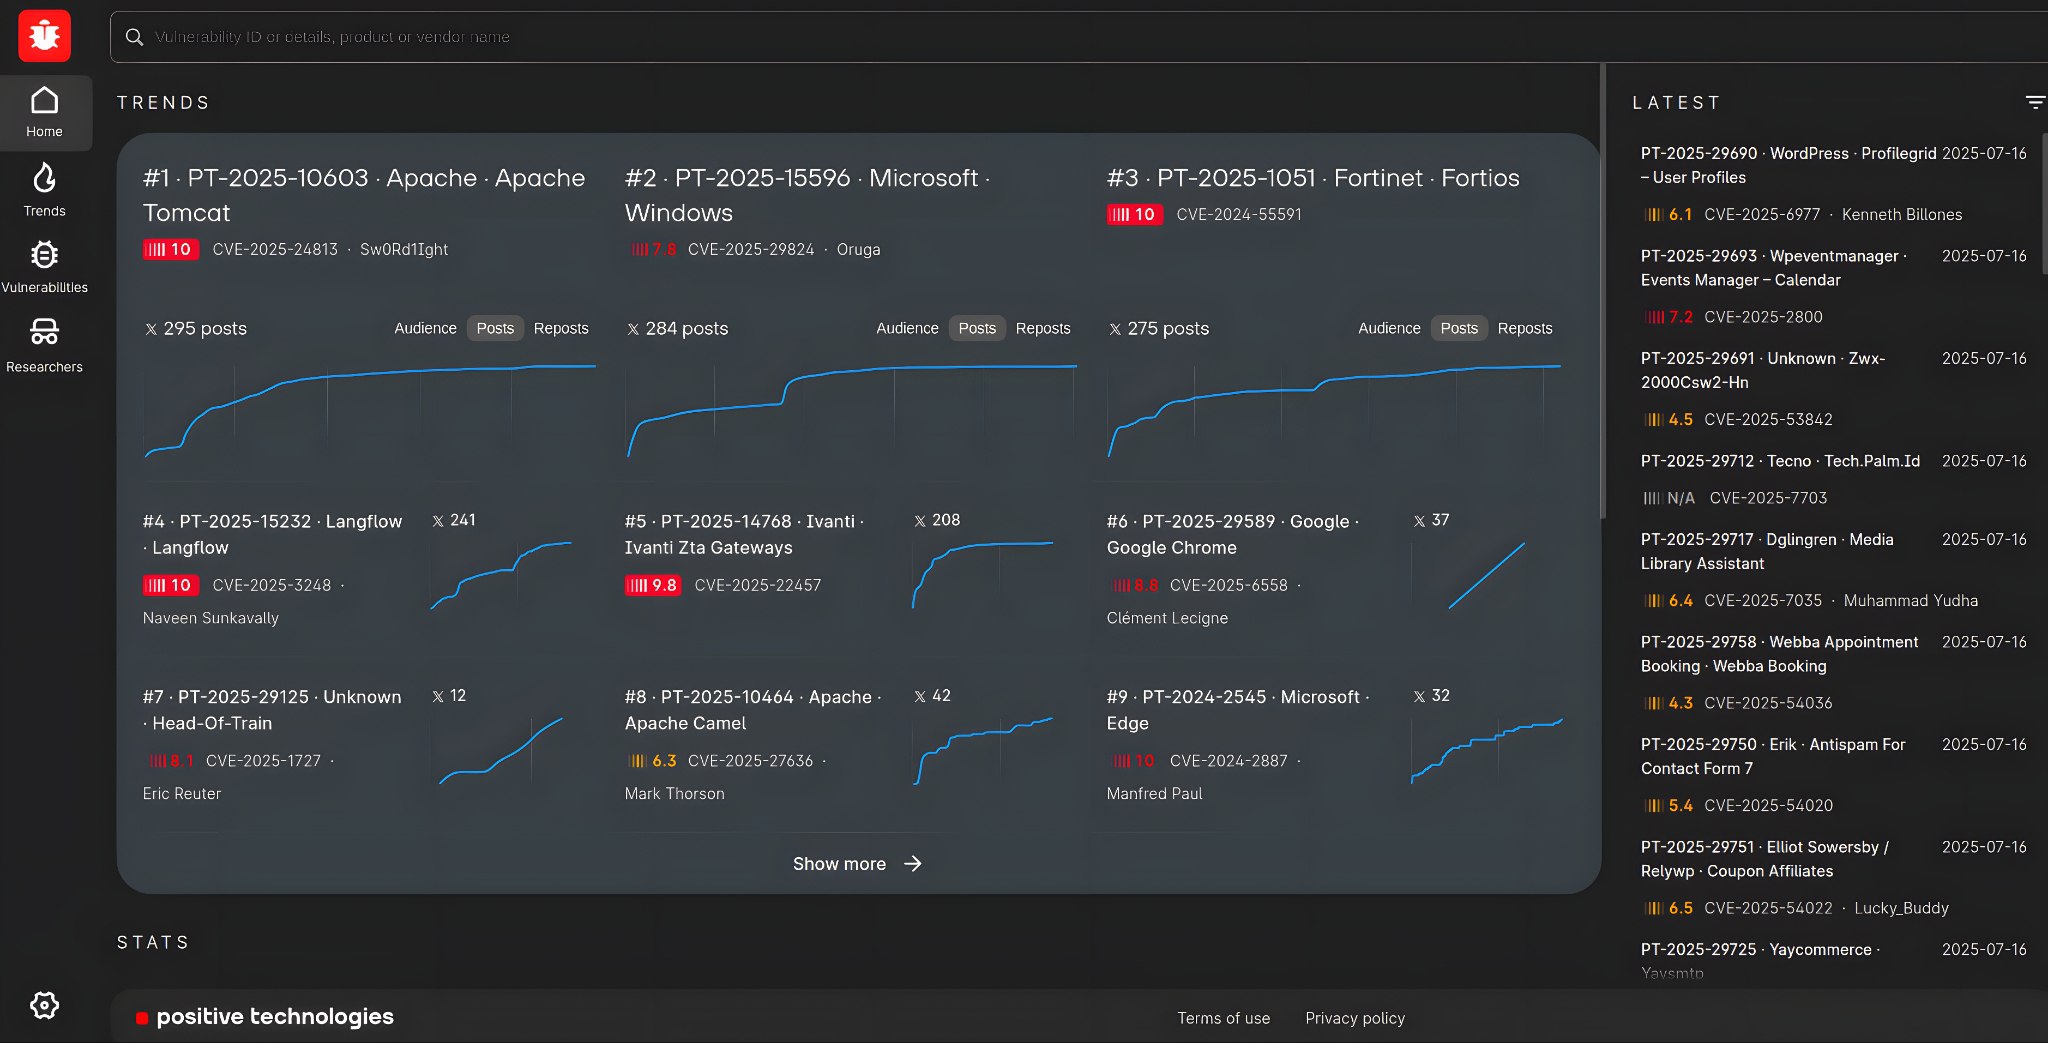Open the Latest filter icon
This screenshot has height=1043, width=2048.
pyautogui.click(x=2034, y=102)
